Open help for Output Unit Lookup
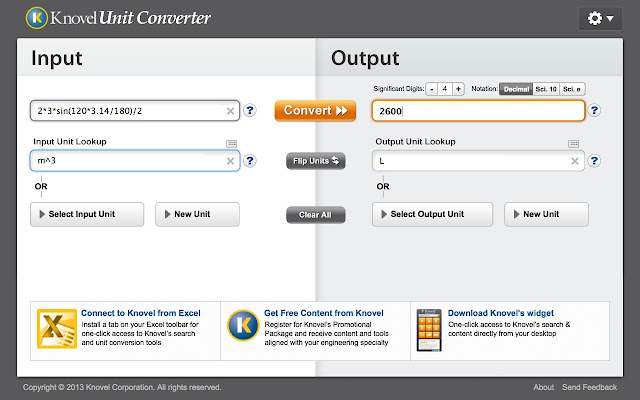640x400 pixels. pos(594,161)
